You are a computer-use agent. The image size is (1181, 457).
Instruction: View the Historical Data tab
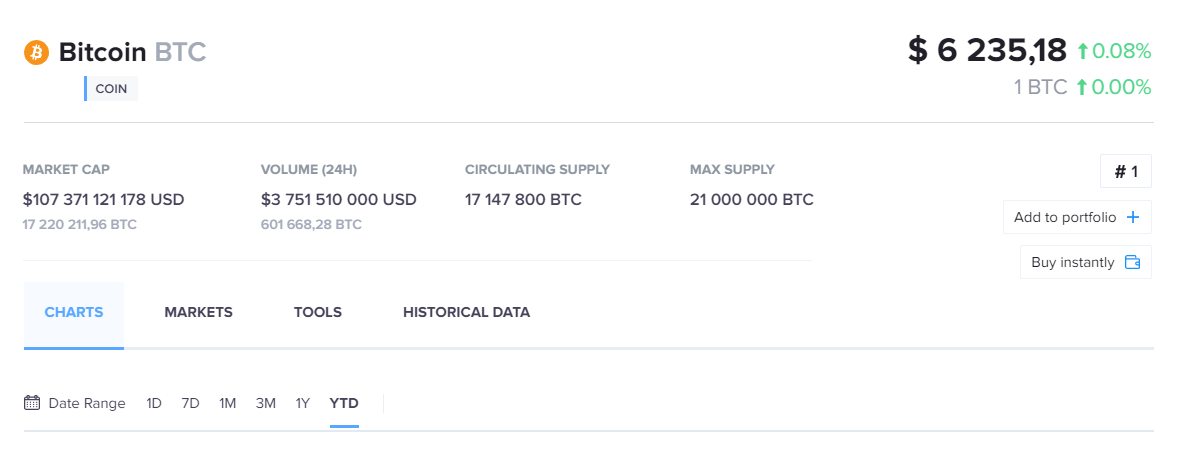466,312
